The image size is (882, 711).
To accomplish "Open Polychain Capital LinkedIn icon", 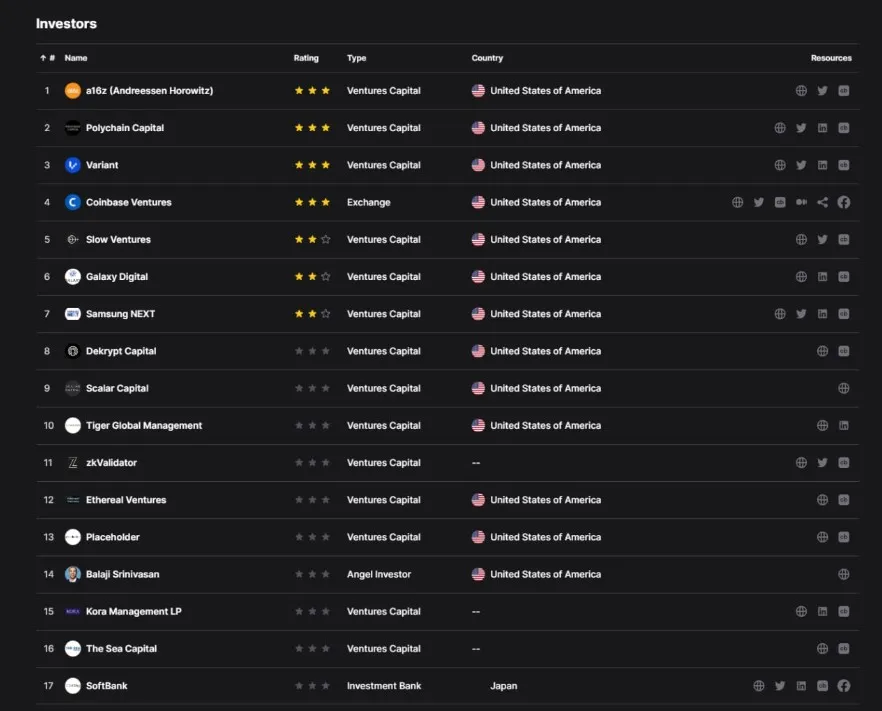I will (x=822, y=128).
